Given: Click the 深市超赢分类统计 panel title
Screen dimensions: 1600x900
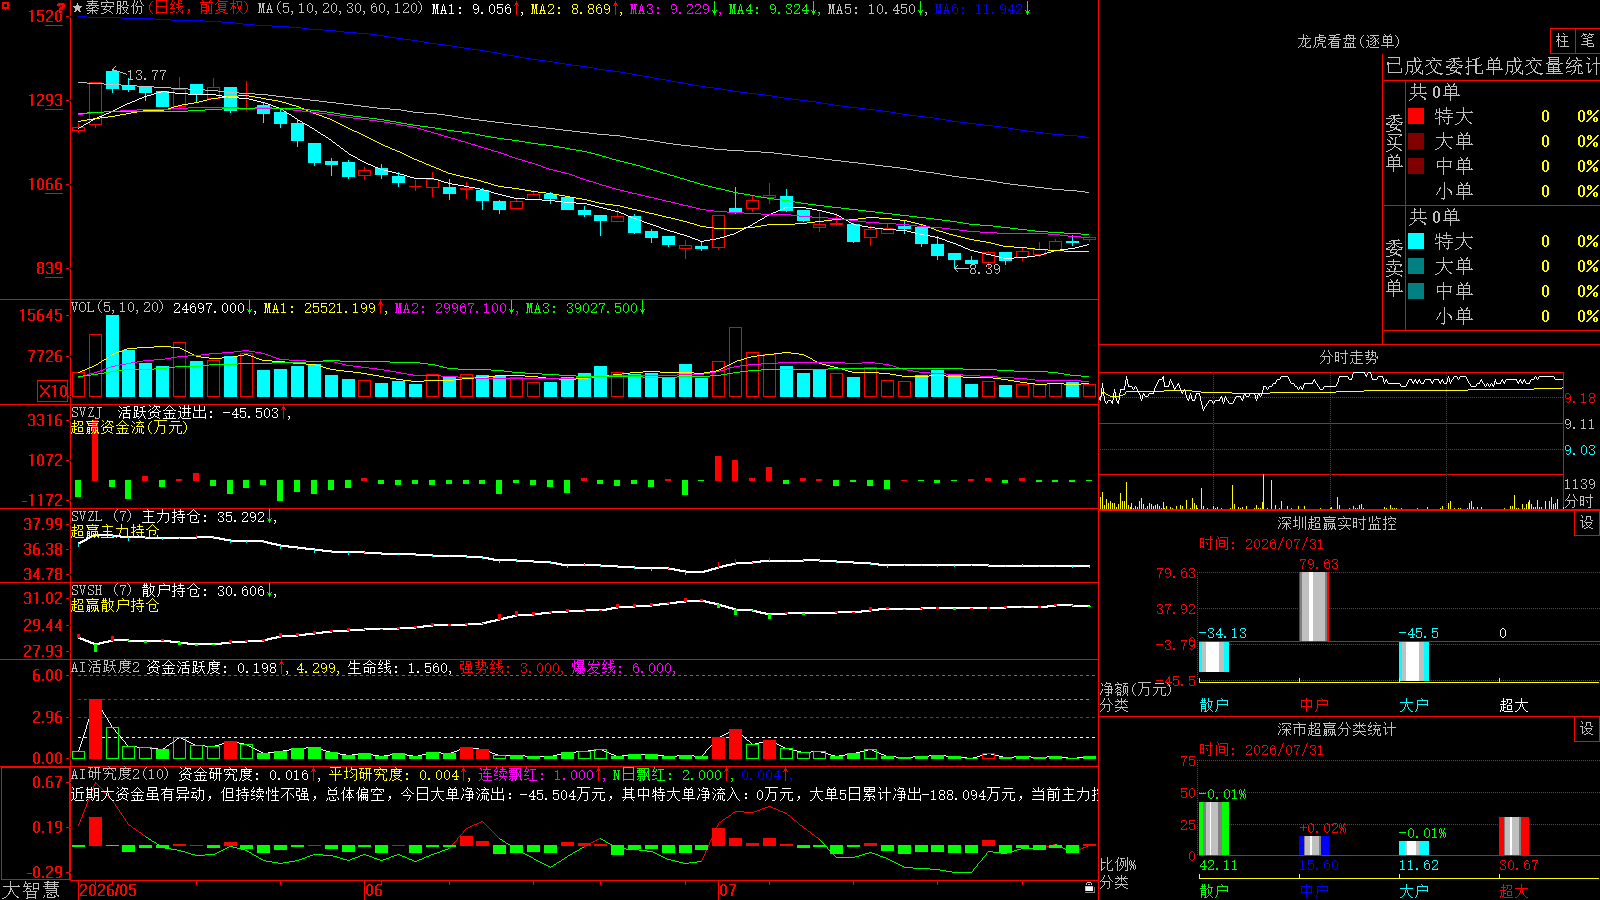Looking at the screenshot, I should tap(1336, 729).
